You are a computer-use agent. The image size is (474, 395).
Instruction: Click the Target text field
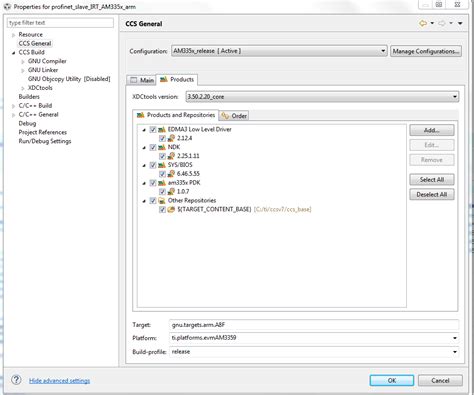click(314, 324)
